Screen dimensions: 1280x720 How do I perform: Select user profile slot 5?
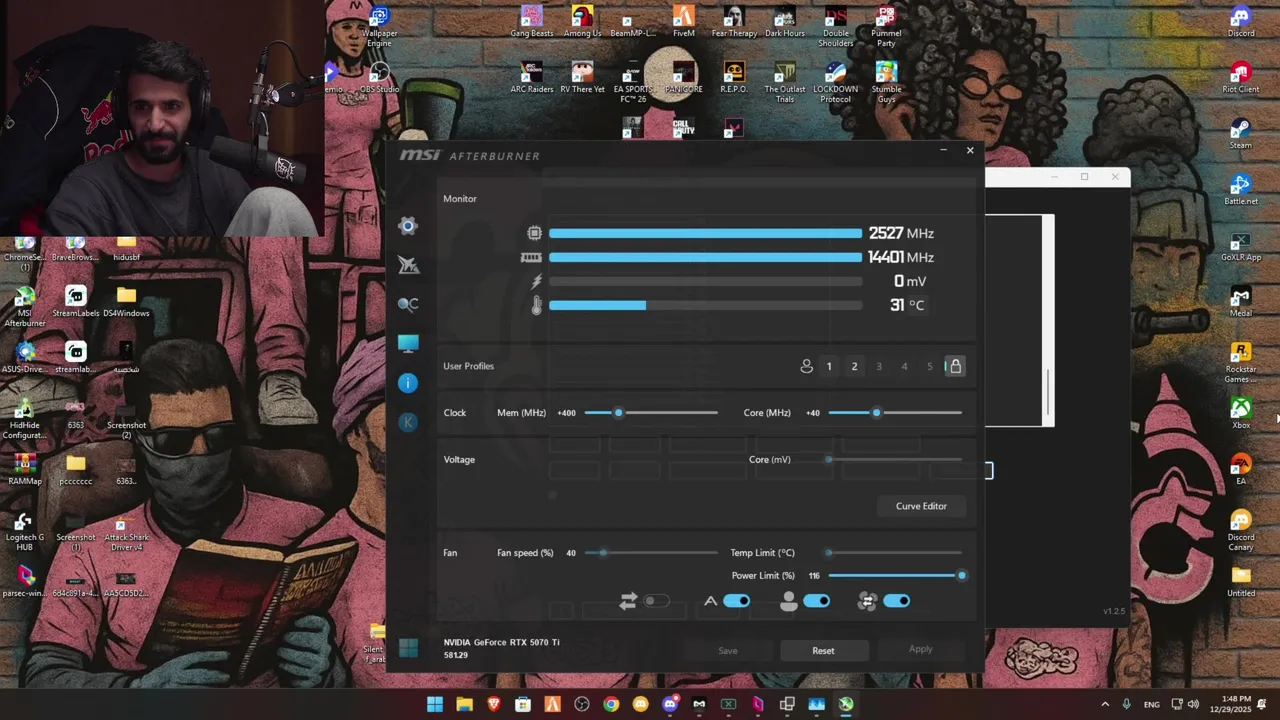pos(929,367)
